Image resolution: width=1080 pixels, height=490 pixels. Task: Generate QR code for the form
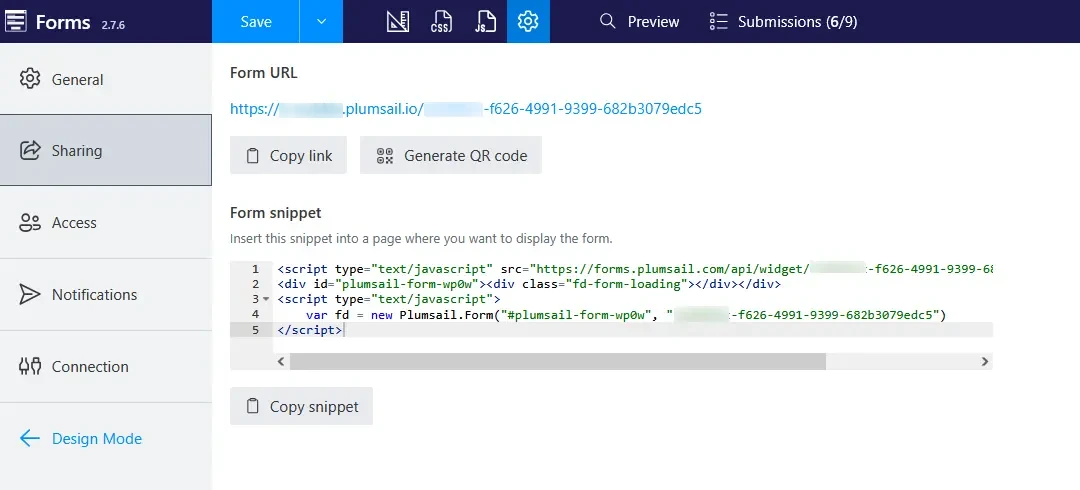[450, 155]
